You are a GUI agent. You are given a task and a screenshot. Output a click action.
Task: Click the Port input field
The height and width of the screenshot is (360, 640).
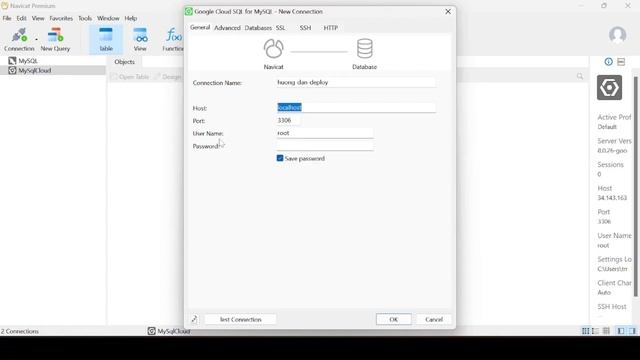click(288, 120)
